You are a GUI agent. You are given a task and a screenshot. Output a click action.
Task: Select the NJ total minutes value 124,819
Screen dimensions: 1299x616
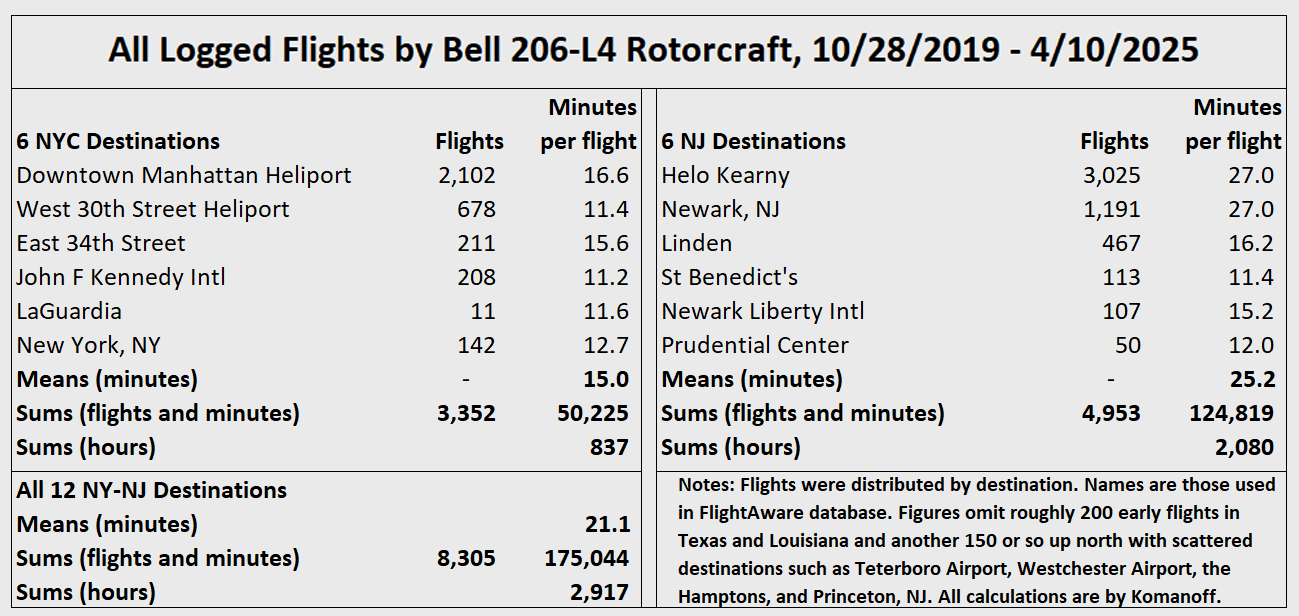pyautogui.click(x=1231, y=414)
